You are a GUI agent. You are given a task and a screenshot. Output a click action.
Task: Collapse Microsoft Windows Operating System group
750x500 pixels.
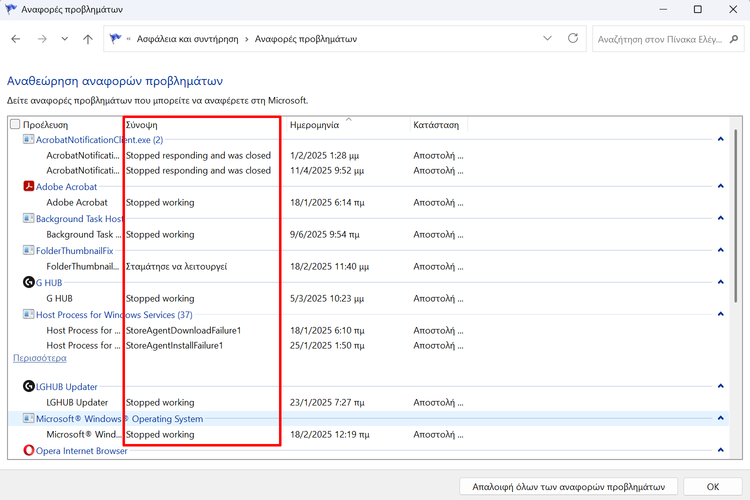[720, 418]
